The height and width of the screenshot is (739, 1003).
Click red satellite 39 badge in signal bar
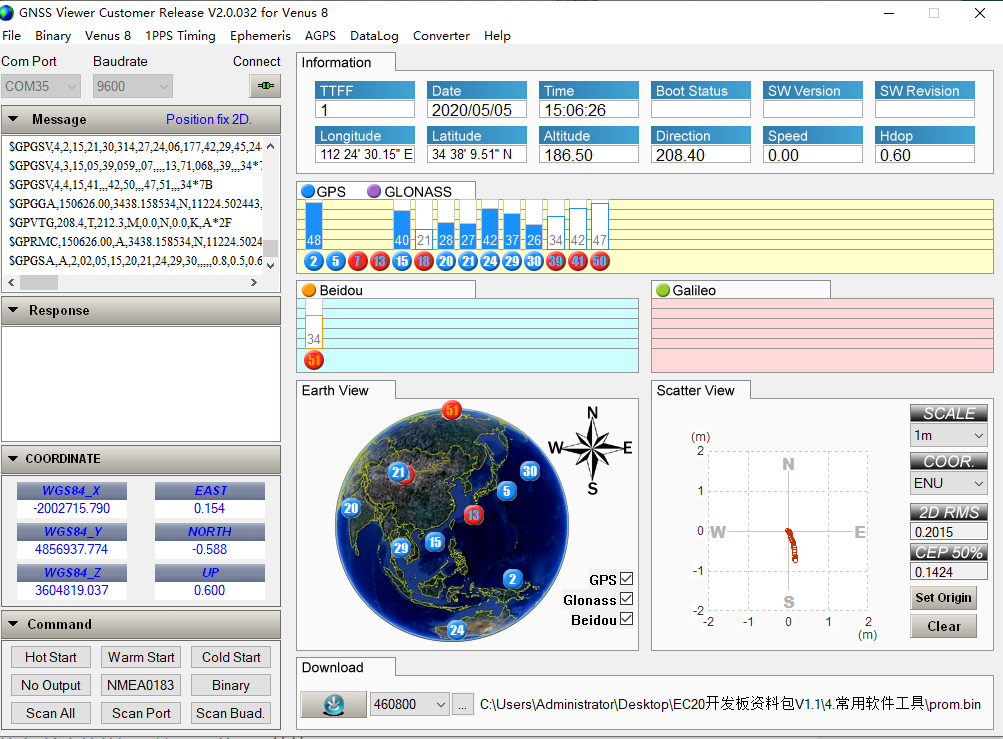coord(556,261)
